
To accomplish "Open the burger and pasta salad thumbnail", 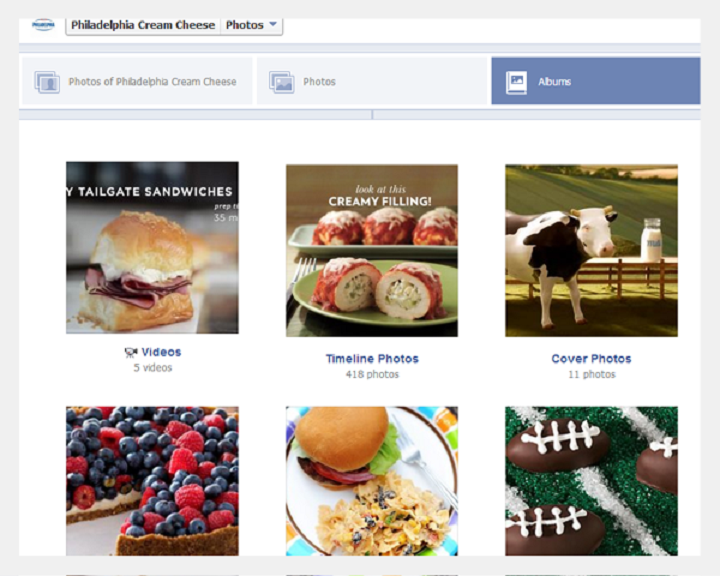I will pos(372,481).
